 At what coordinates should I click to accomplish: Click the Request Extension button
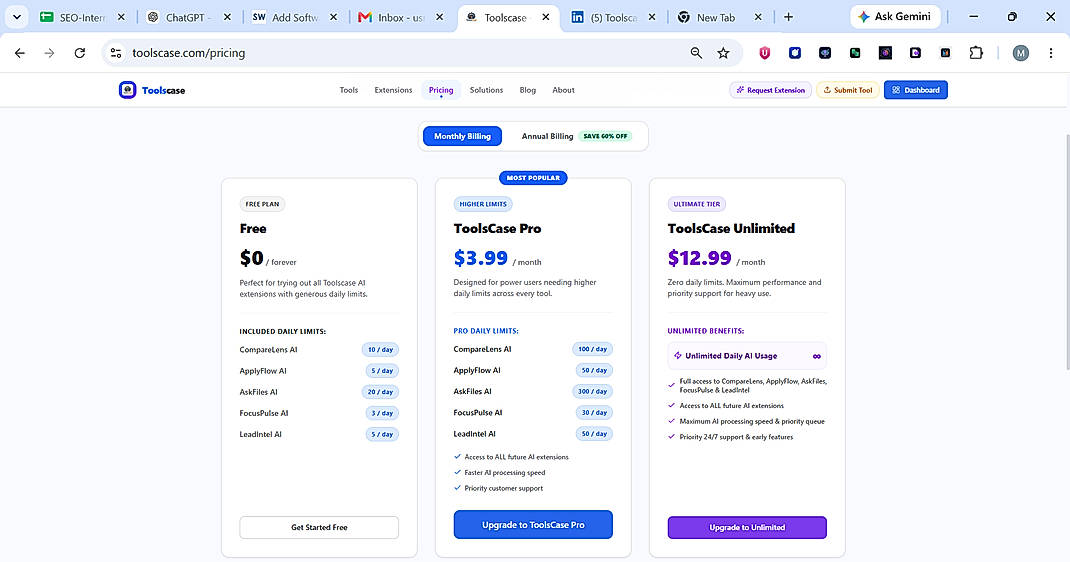[x=770, y=90]
